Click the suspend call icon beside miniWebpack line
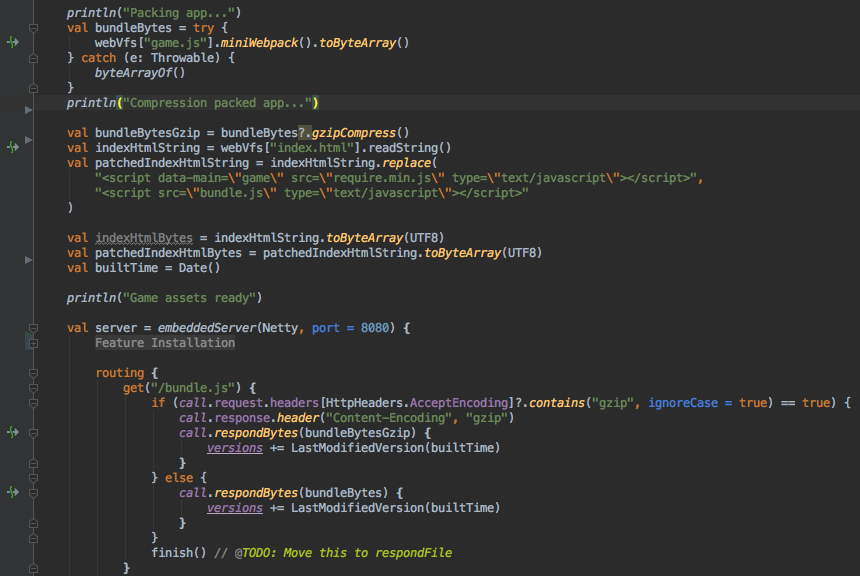 coord(13,43)
